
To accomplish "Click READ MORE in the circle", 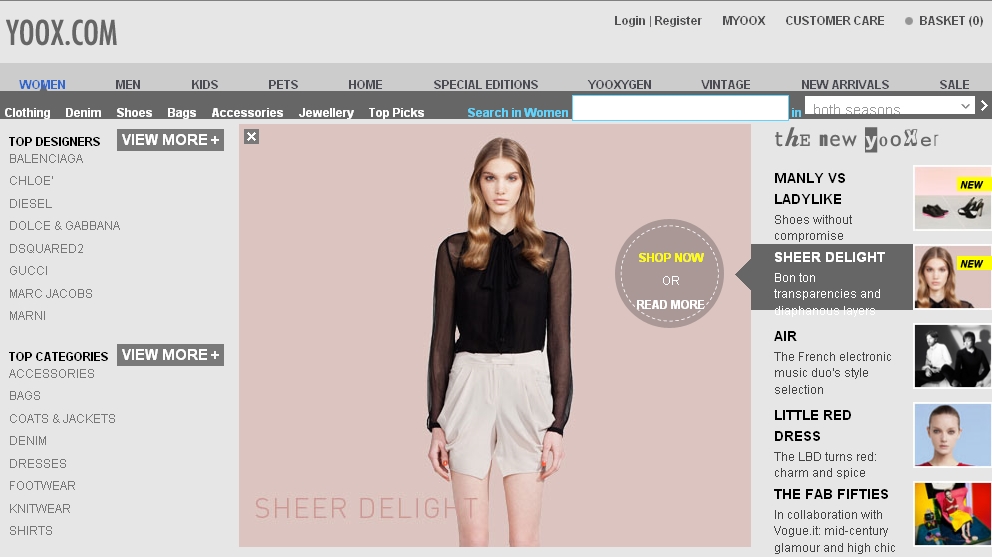I will click(670, 304).
